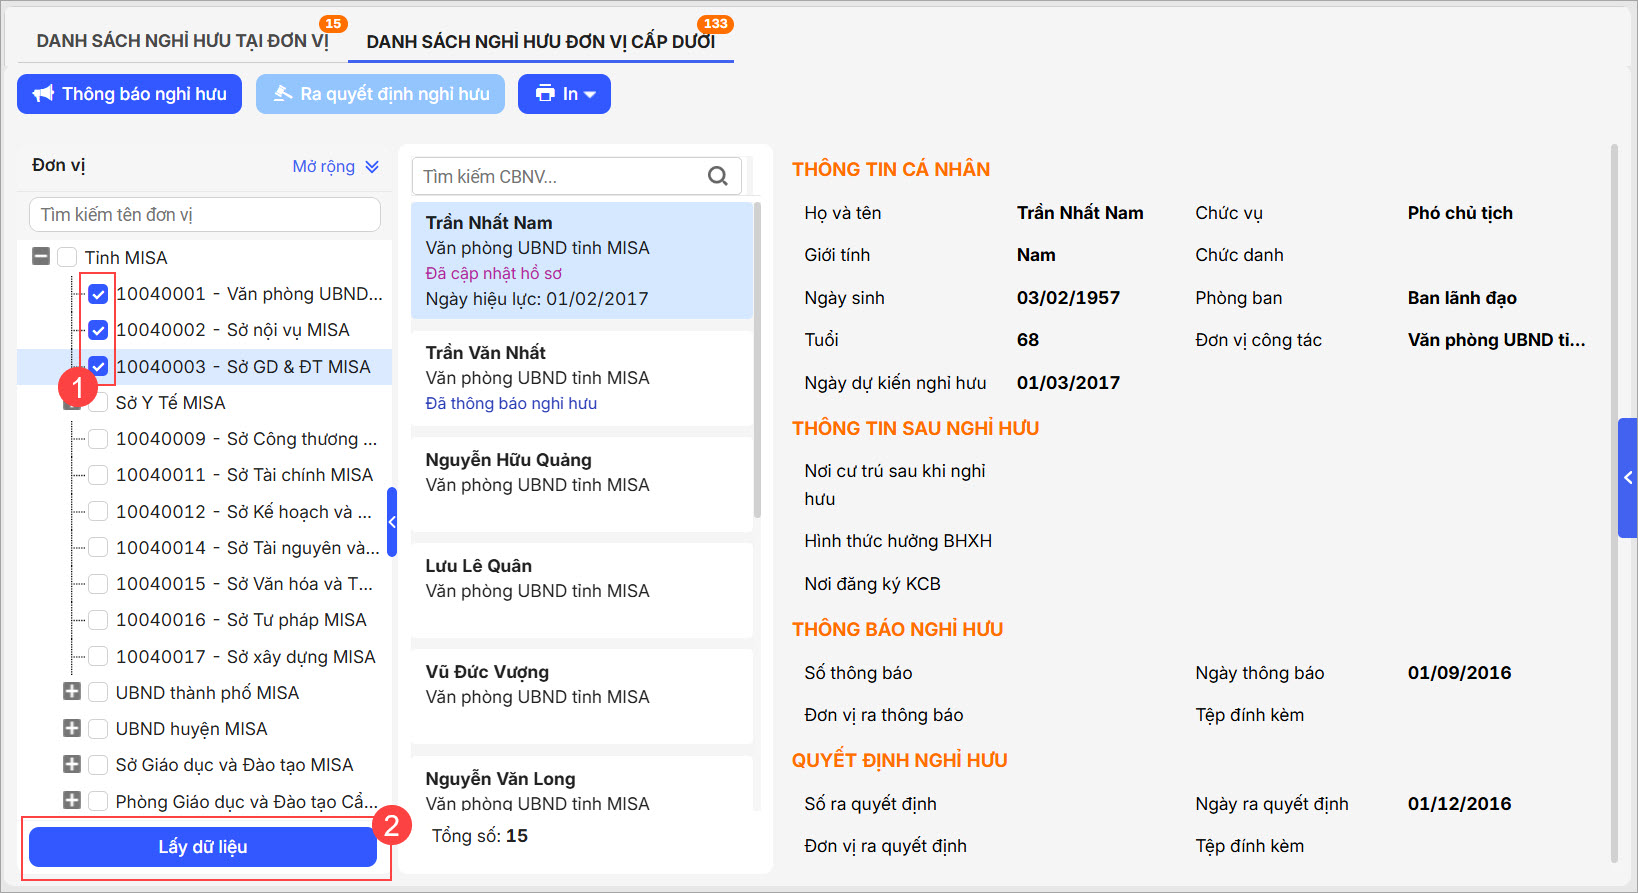Select Danh sách nghỉ hưu đơn vị cấp dưới tab
1638x893 pixels.
540,42
